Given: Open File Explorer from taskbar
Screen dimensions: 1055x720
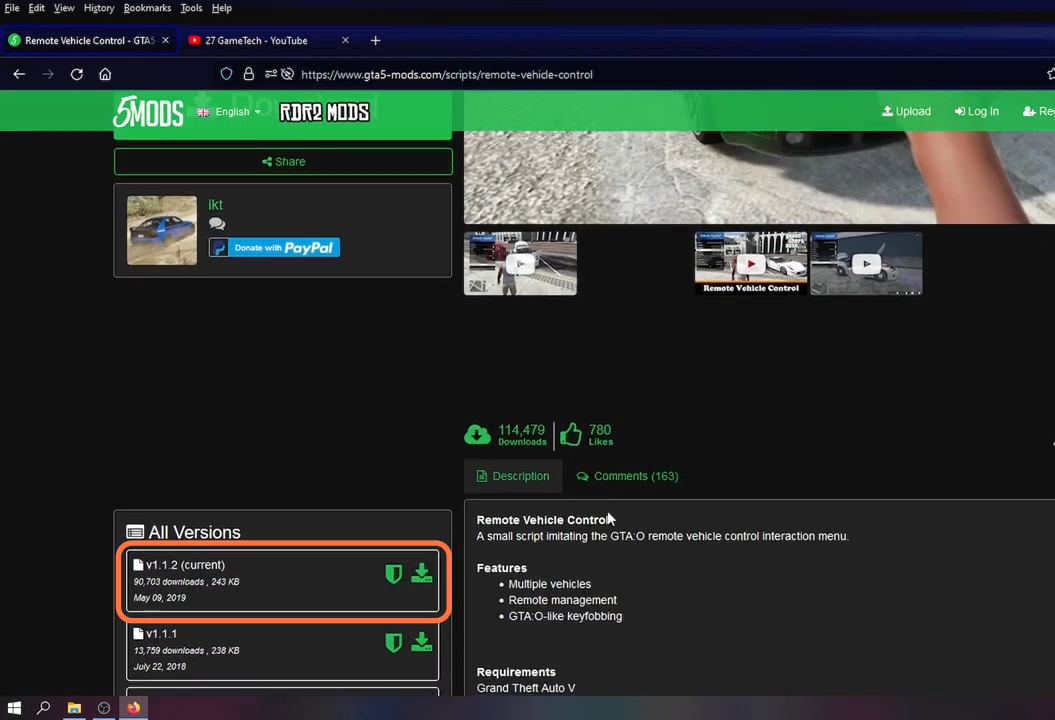Looking at the screenshot, I should 74,708.
